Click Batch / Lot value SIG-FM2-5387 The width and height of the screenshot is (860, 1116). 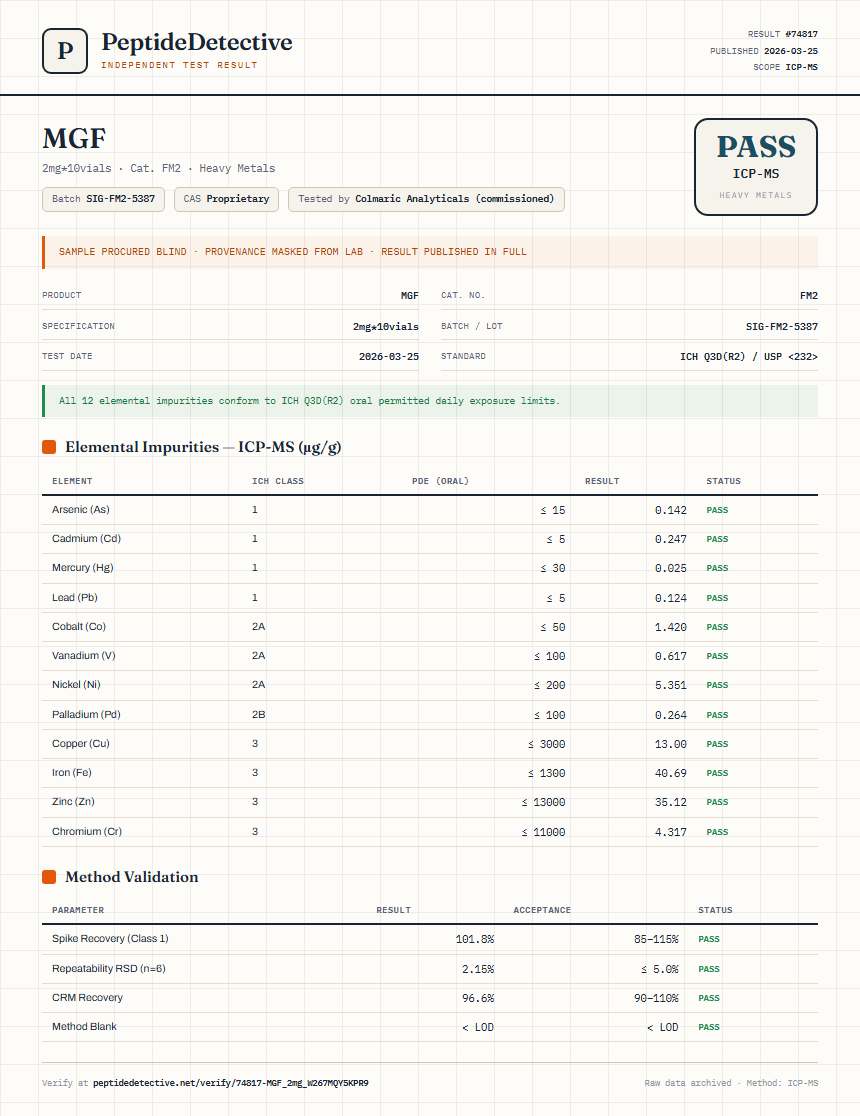(x=782, y=327)
